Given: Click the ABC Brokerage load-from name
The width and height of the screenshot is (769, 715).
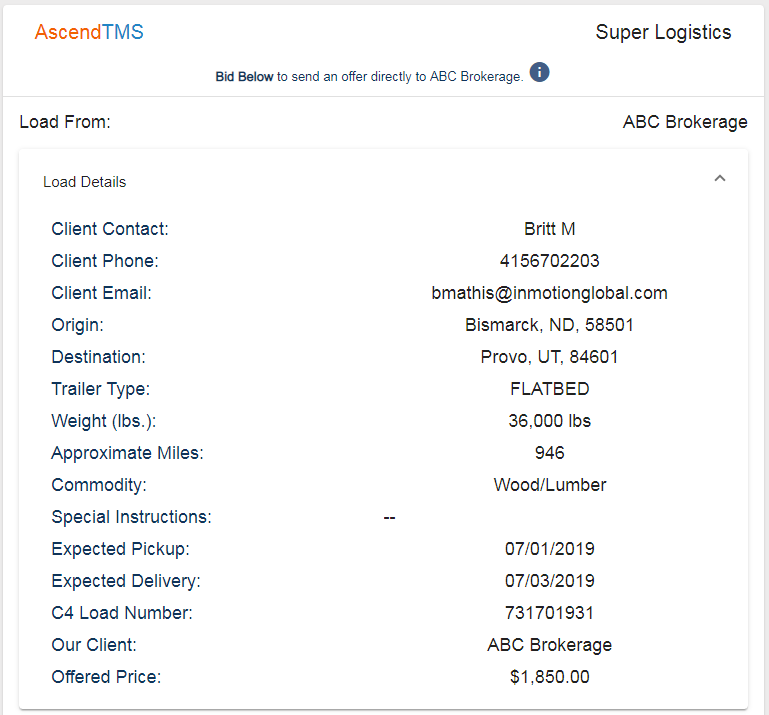Looking at the screenshot, I should (x=685, y=122).
